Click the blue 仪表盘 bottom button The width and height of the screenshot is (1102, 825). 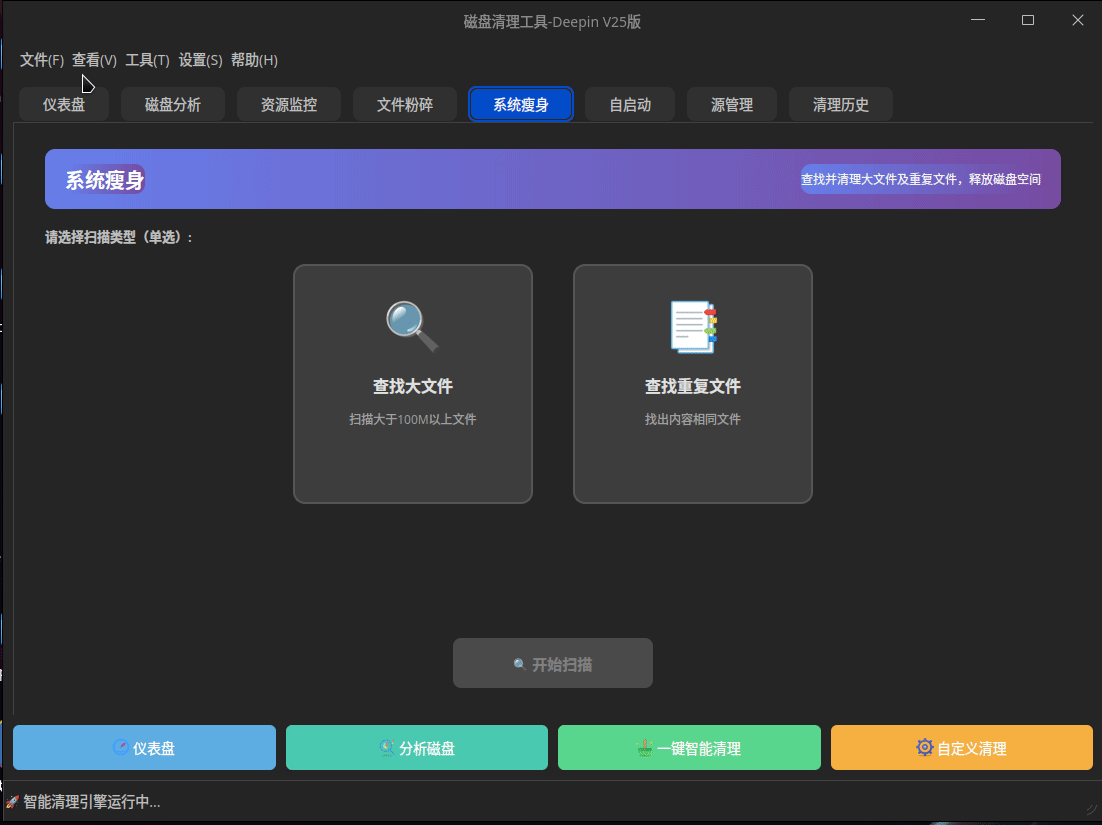click(144, 748)
